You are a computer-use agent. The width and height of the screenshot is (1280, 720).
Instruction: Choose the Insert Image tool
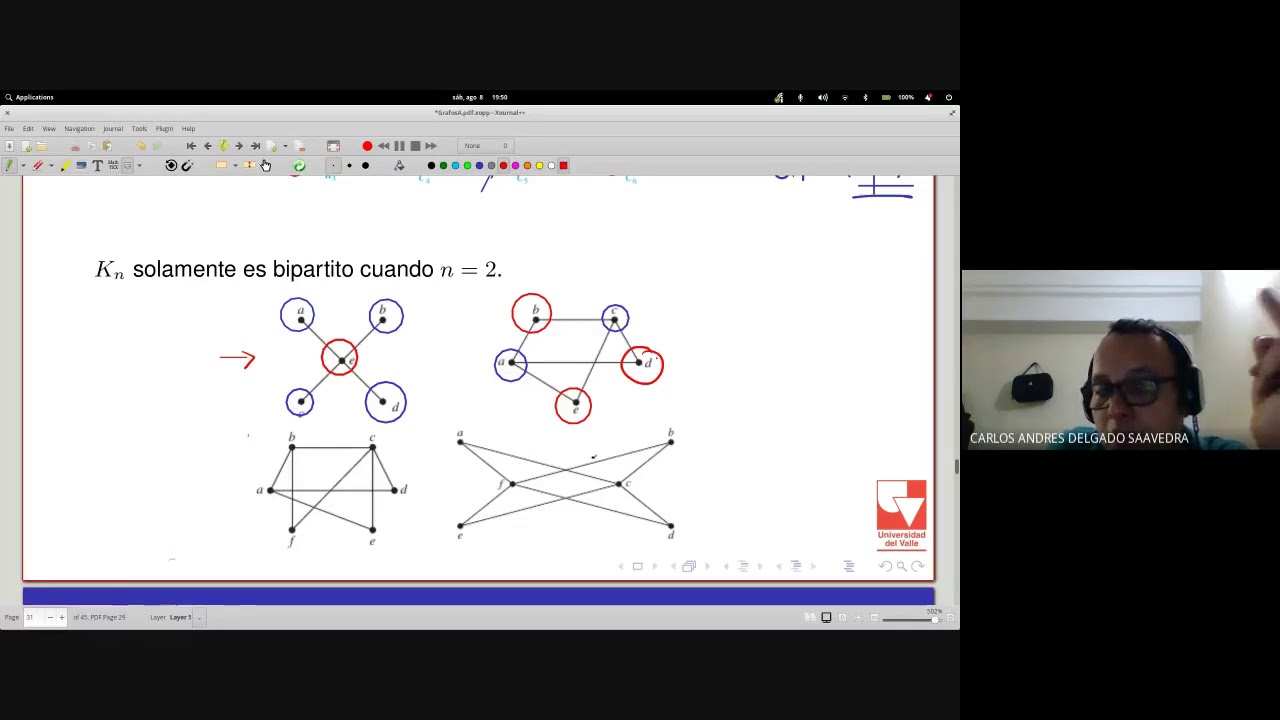pos(81,165)
